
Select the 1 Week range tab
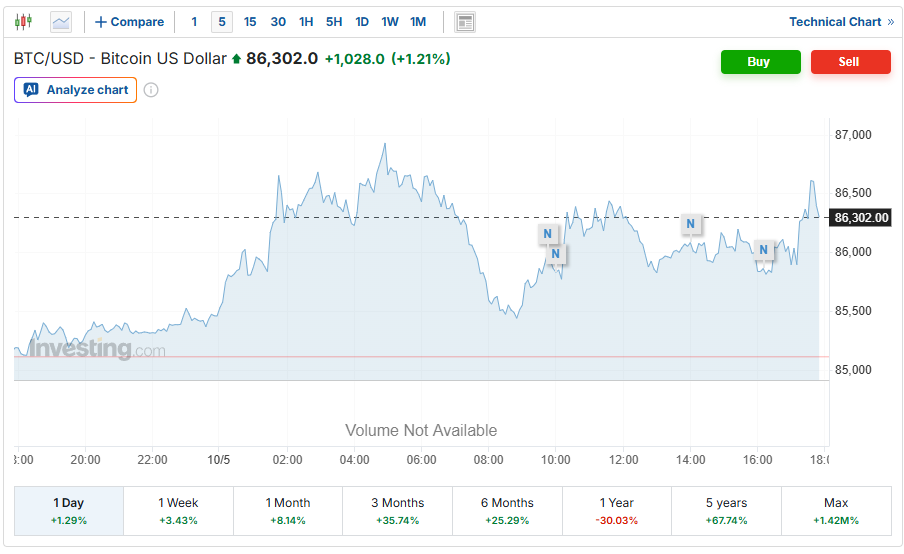[x=178, y=511]
